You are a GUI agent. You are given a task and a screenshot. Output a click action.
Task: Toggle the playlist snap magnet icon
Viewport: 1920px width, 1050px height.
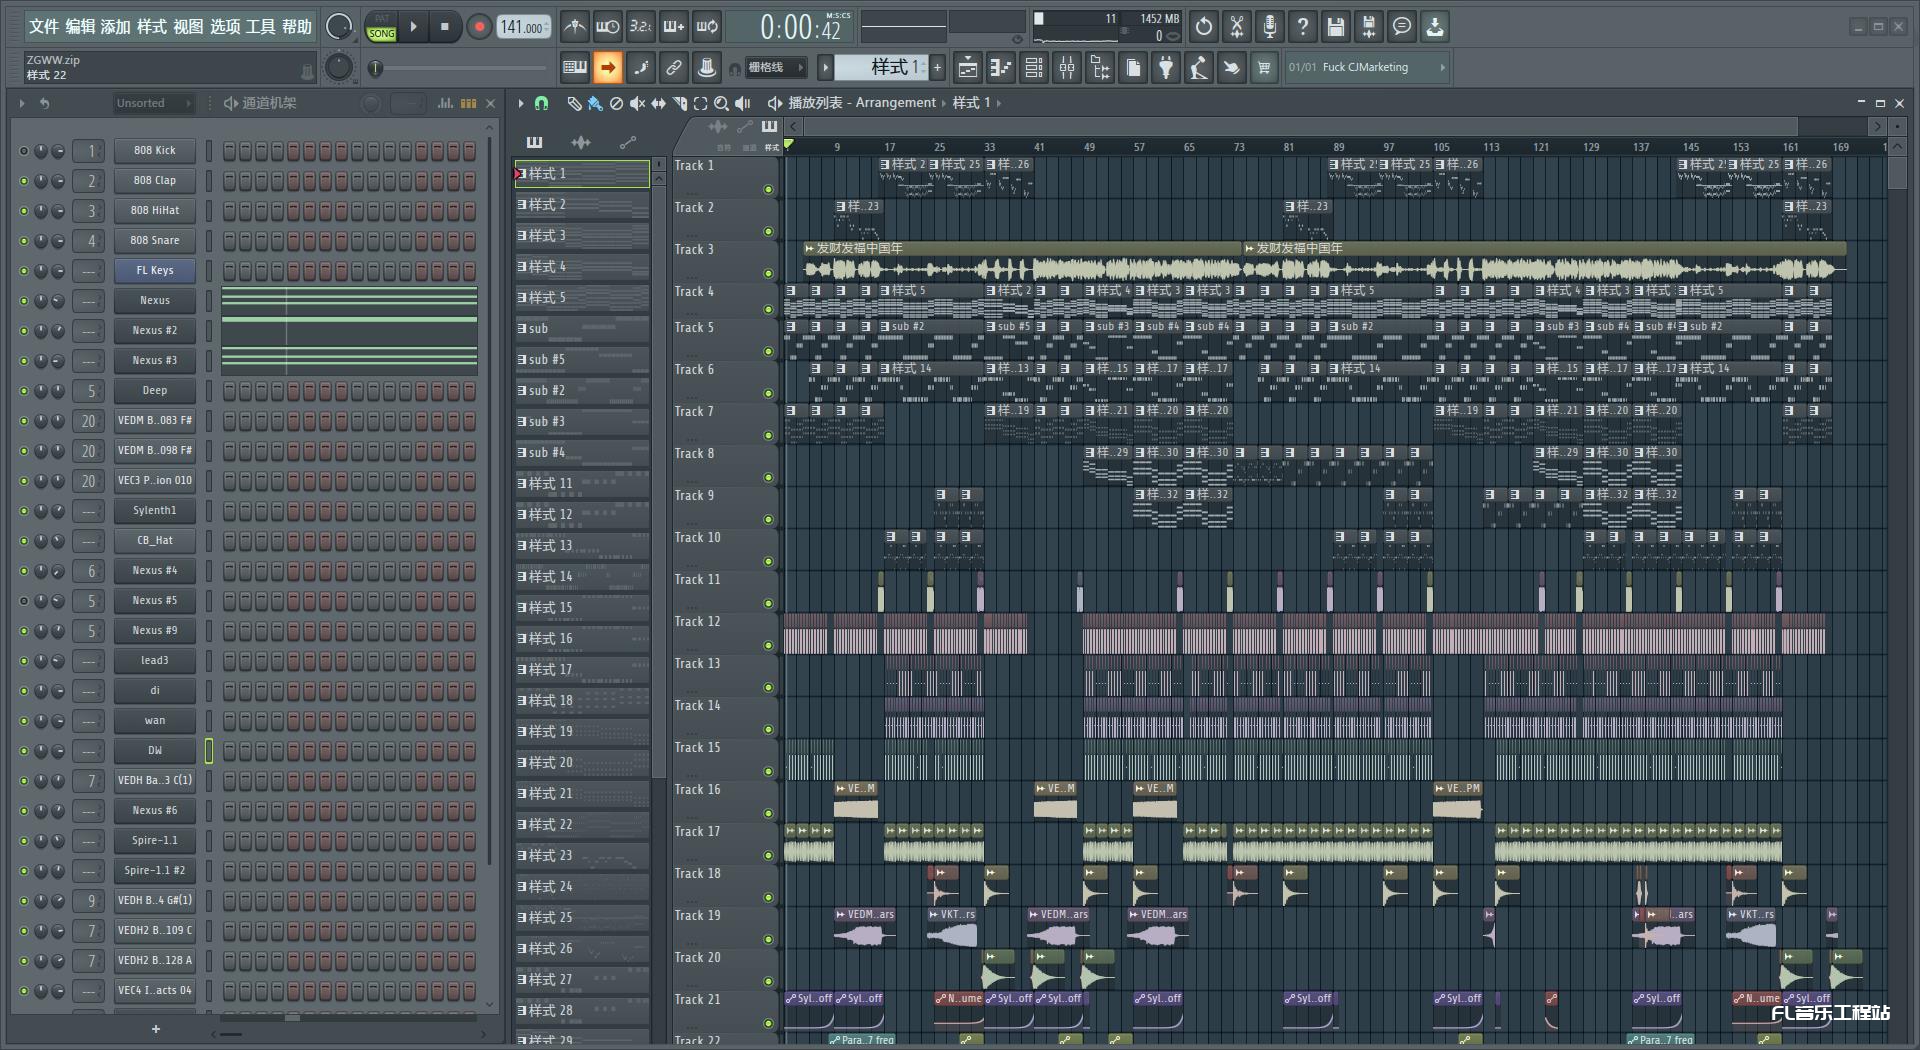pyautogui.click(x=541, y=103)
